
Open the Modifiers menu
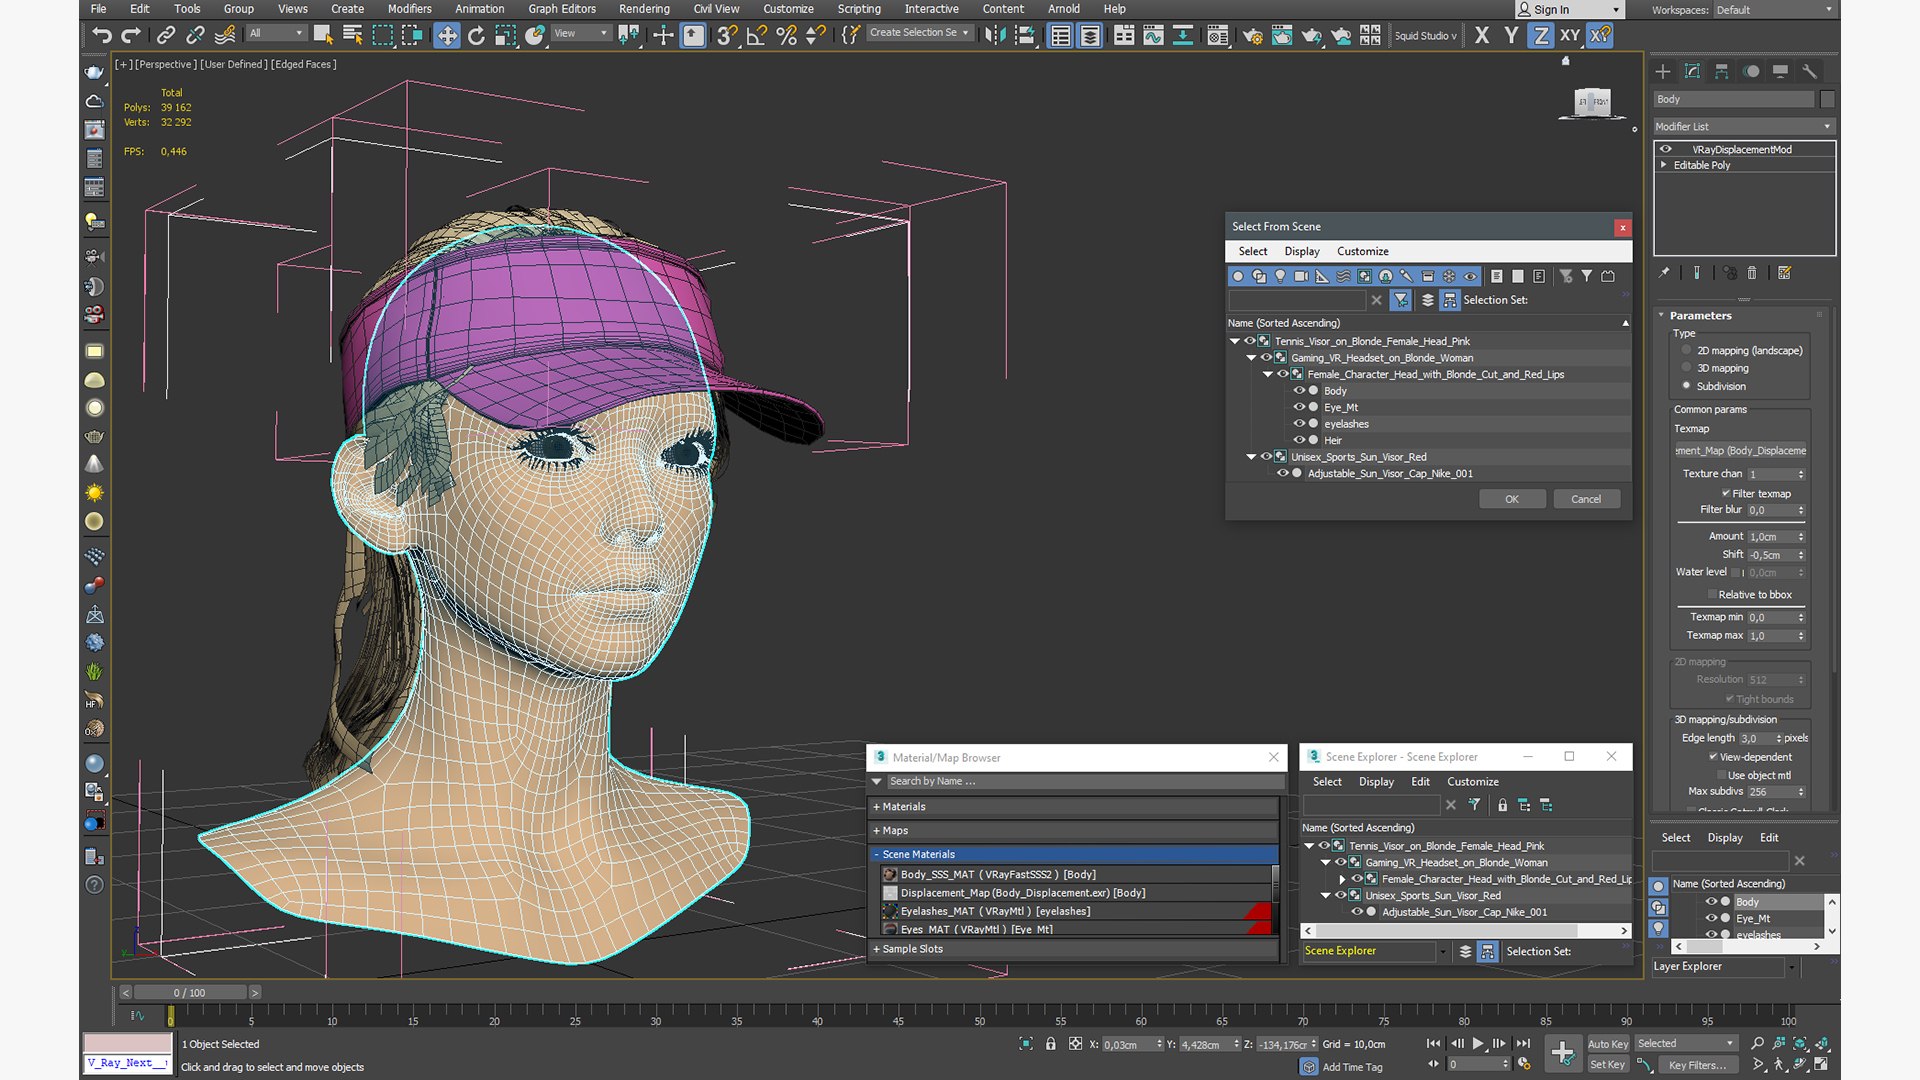pos(410,9)
